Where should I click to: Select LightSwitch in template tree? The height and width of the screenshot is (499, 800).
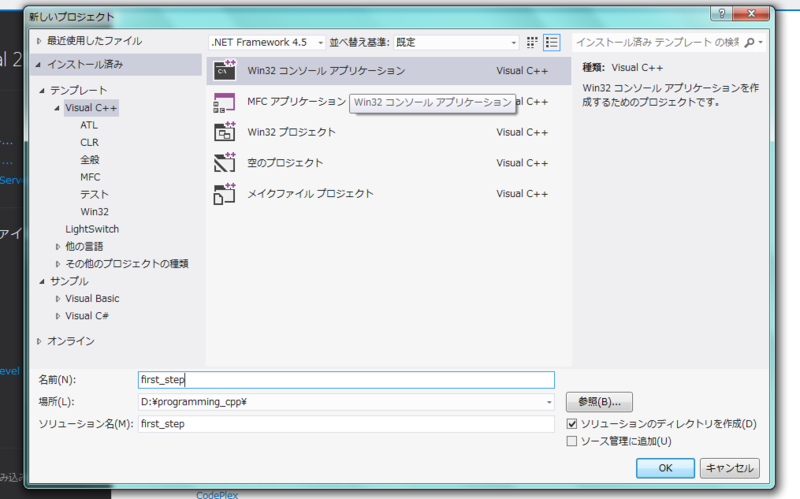[92, 230]
